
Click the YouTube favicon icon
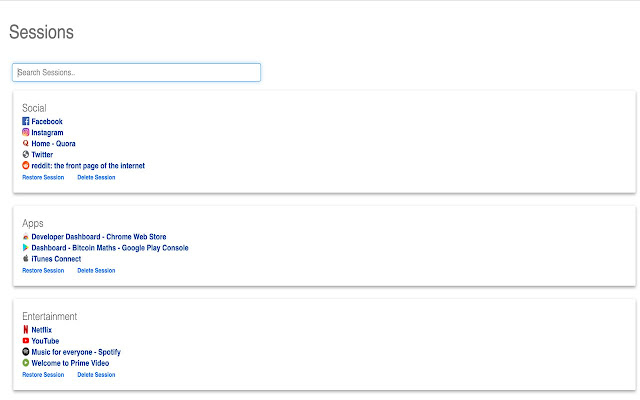pos(26,341)
